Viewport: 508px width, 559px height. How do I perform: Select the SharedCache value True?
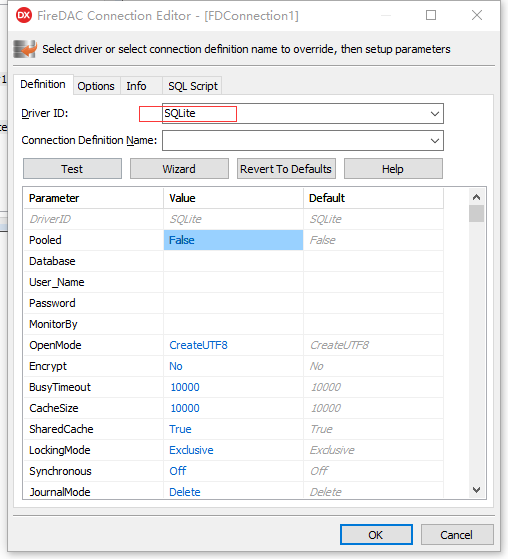coord(234,429)
